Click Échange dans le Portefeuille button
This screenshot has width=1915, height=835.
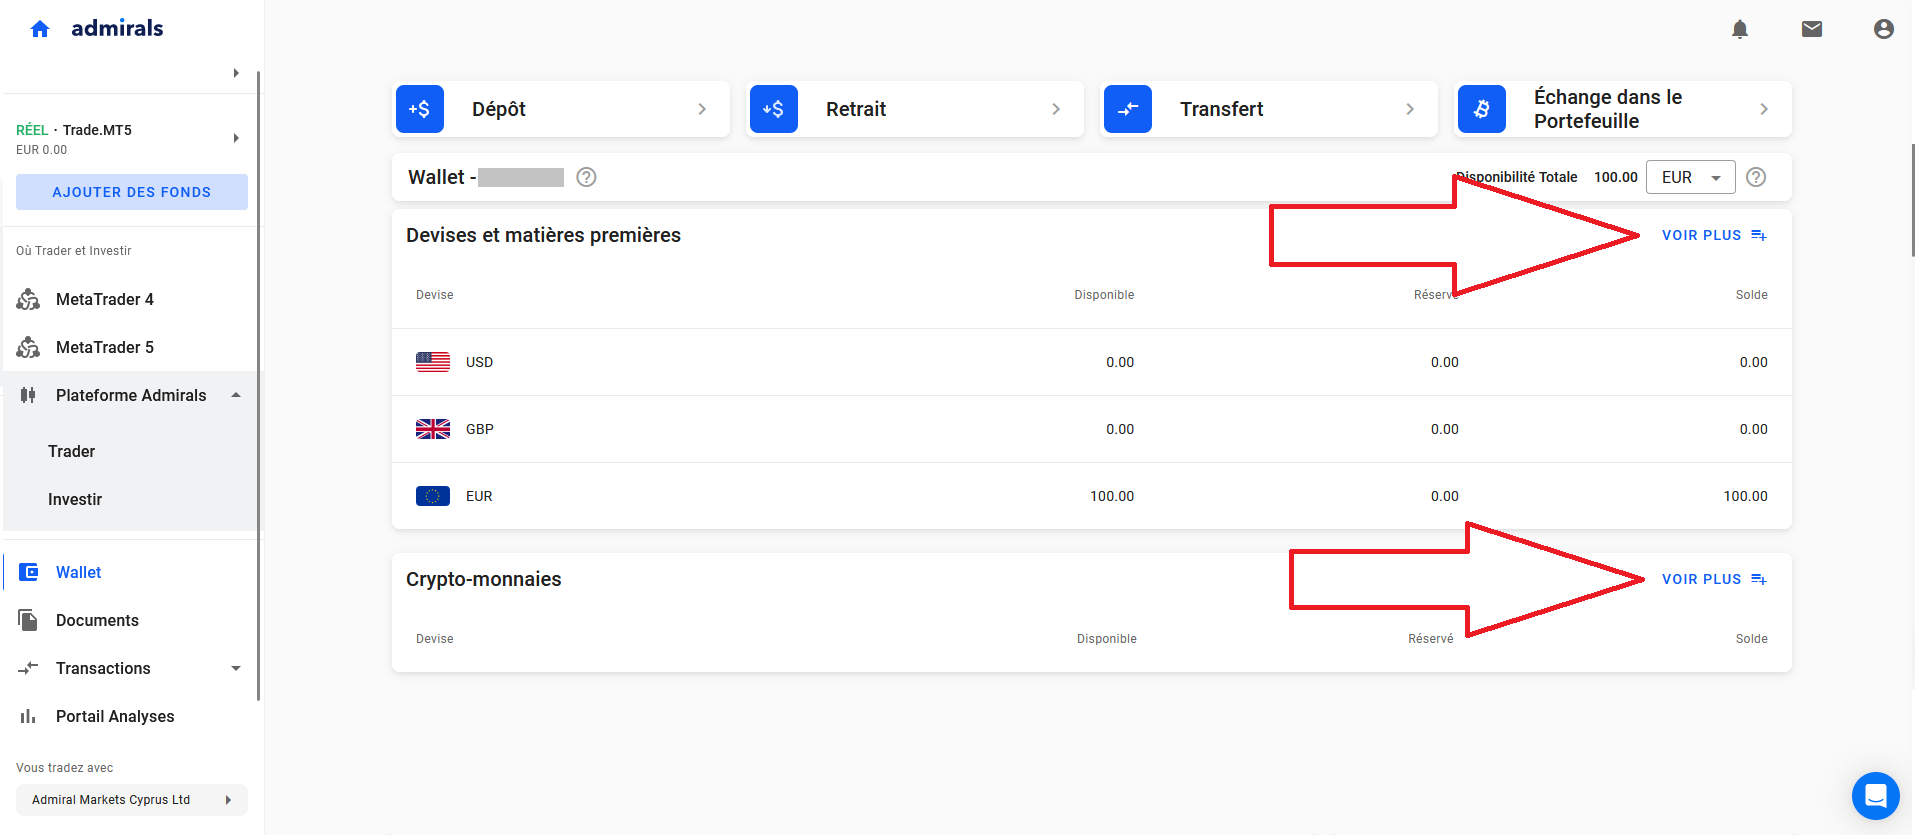(x=1623, y=109)
